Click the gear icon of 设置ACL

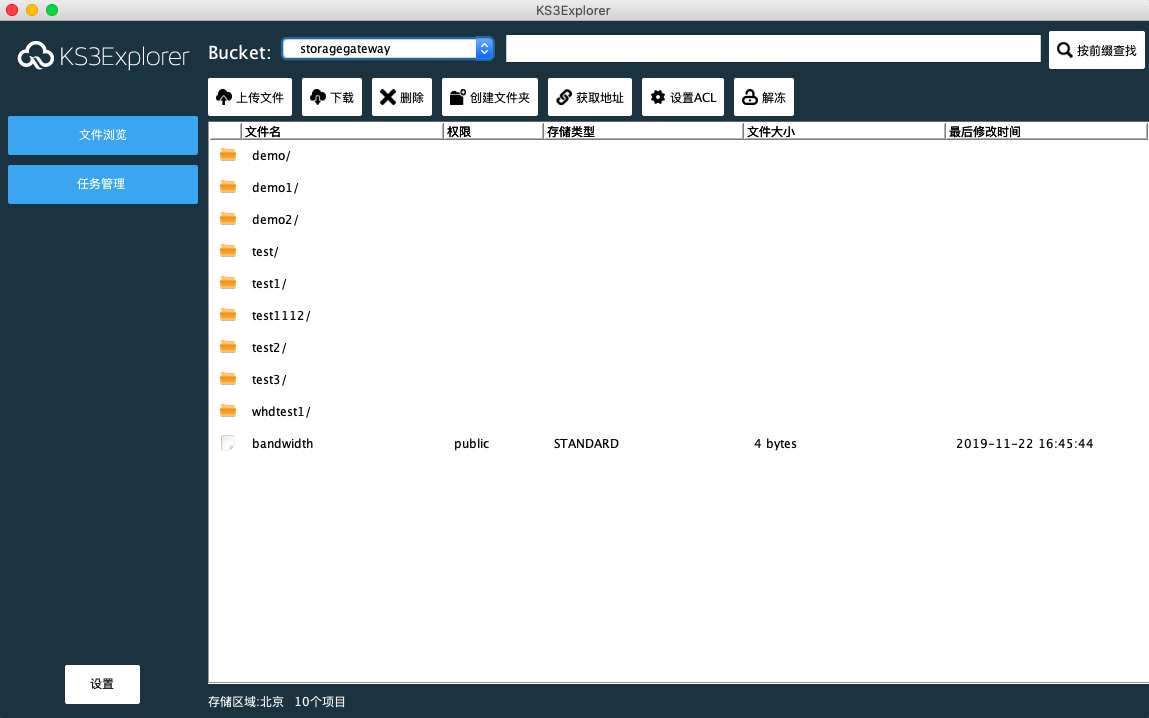(658, 97)
